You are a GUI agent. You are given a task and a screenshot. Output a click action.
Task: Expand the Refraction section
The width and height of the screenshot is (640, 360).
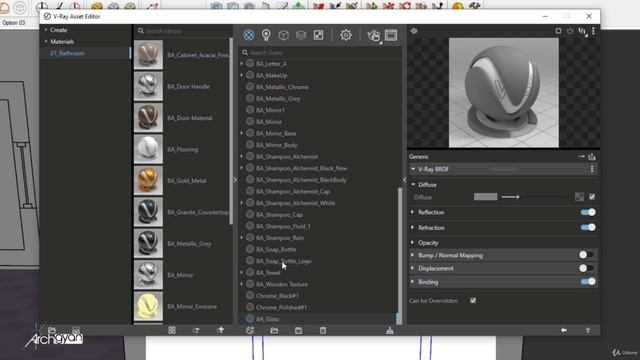pyautogui.click(x=413, y=227)
